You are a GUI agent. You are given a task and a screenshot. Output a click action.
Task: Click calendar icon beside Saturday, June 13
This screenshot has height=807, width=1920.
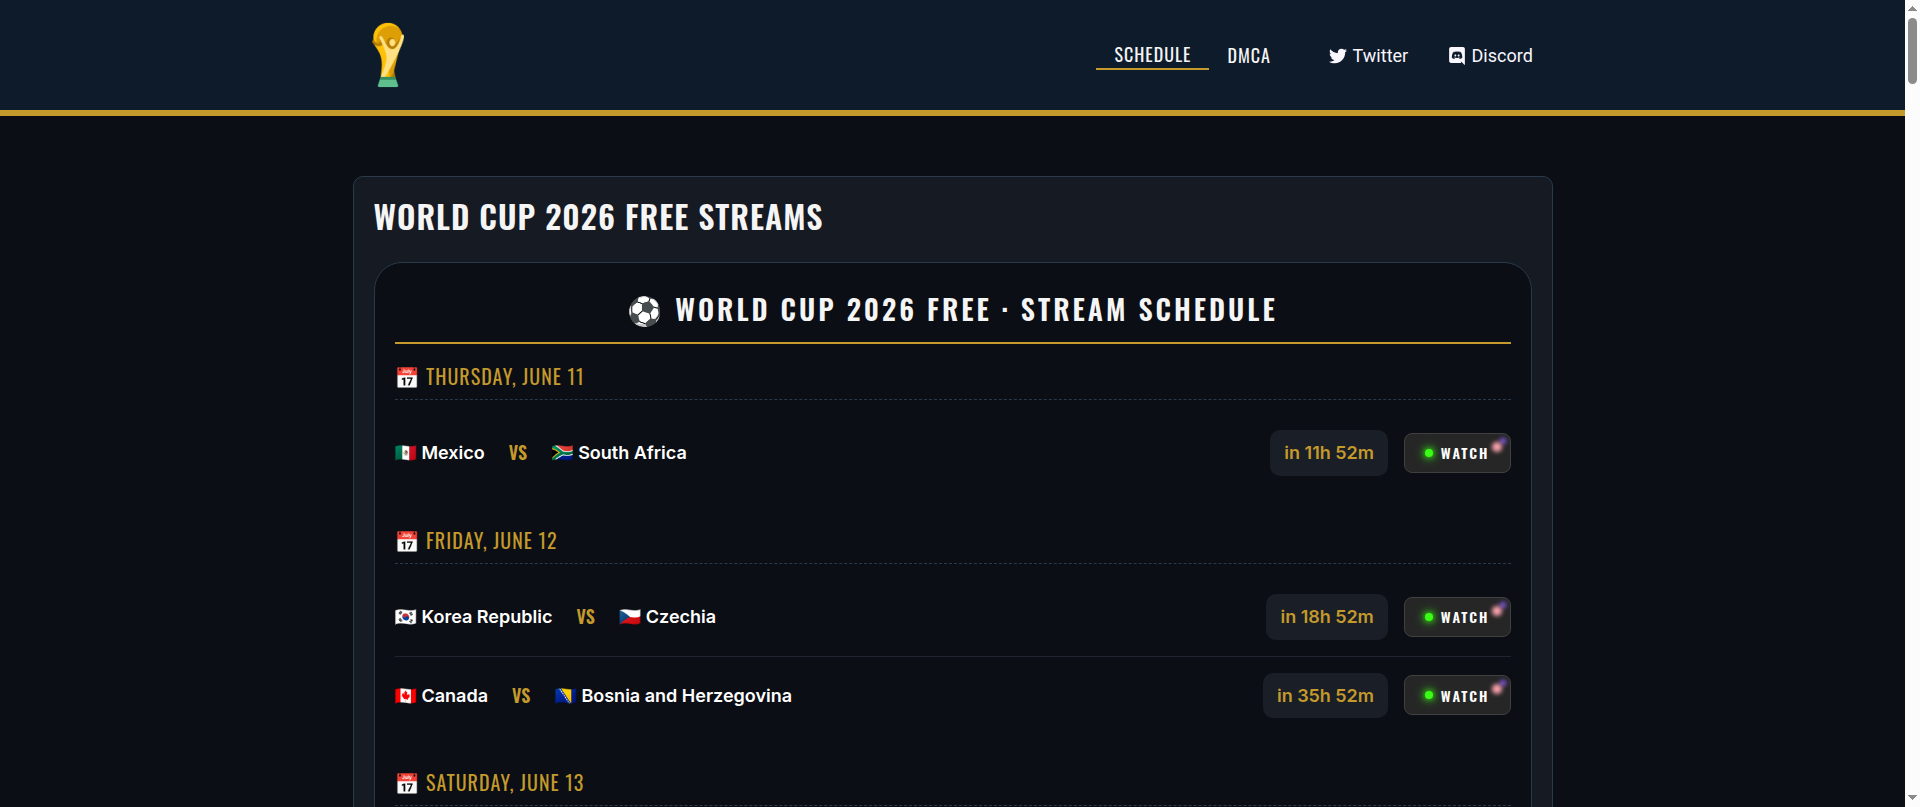[x=406, y=783]
